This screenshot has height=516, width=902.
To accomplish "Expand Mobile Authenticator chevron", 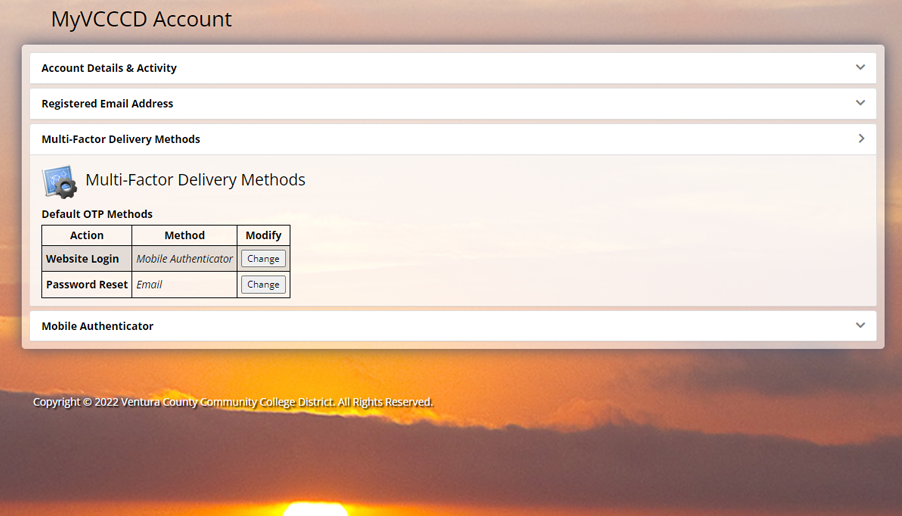I will 860,325.
